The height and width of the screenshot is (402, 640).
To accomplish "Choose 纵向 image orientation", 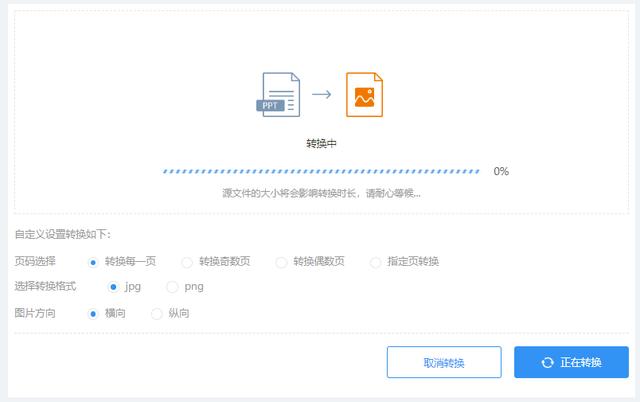I will [x=156, y=313].
